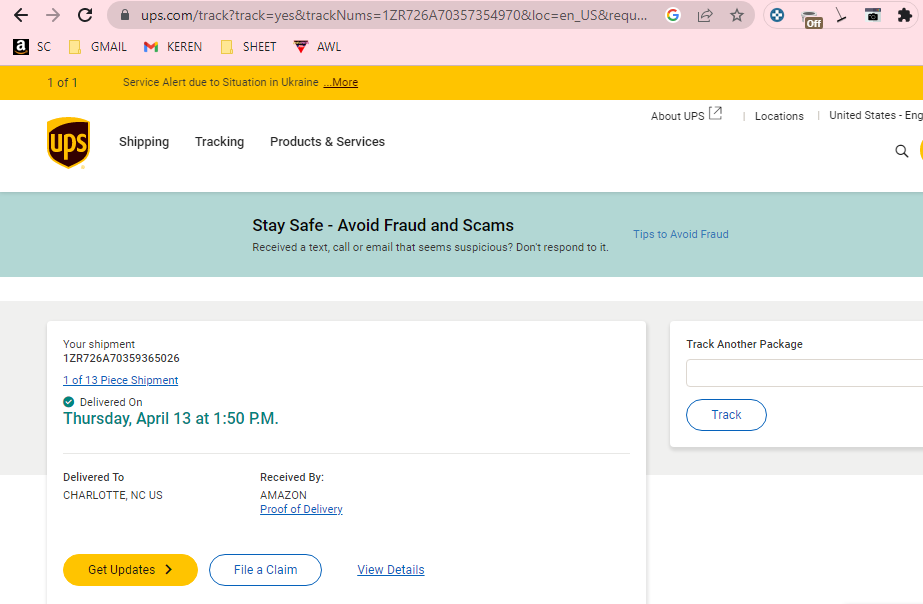Screen dimensions: 923x604
Task: Click the external link icon beside About UPS
Action: (715, 113)
